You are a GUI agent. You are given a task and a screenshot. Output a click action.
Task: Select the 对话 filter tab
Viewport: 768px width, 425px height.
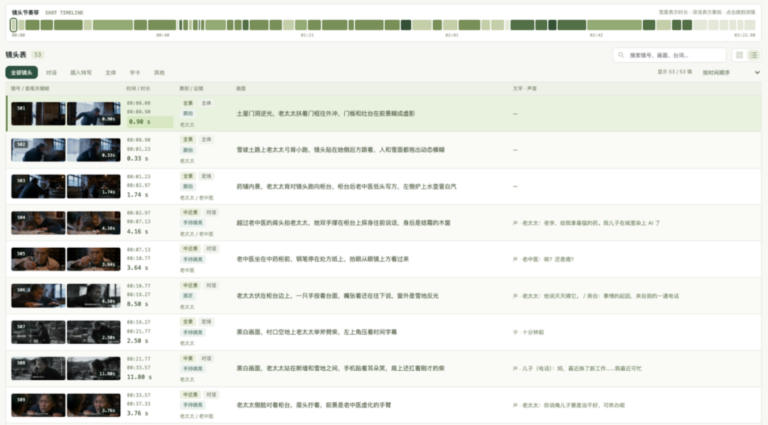51,72
